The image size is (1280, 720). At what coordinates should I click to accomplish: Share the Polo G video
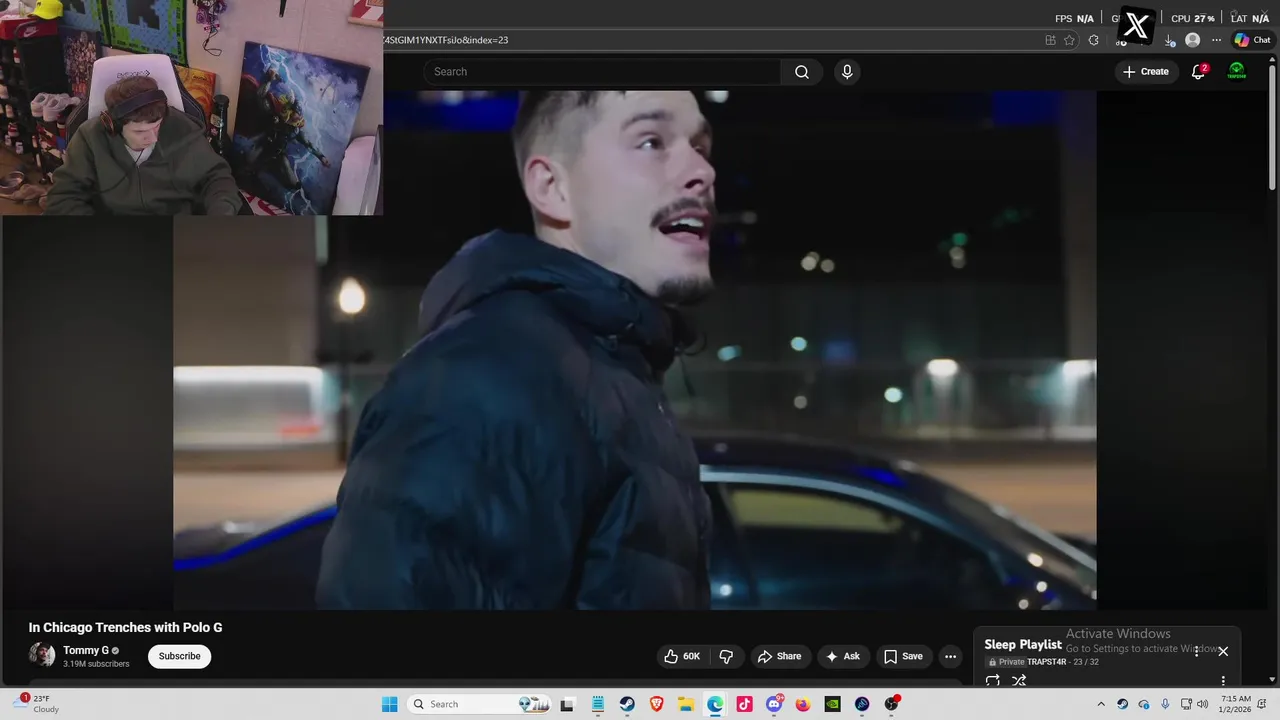coord(779,656)
